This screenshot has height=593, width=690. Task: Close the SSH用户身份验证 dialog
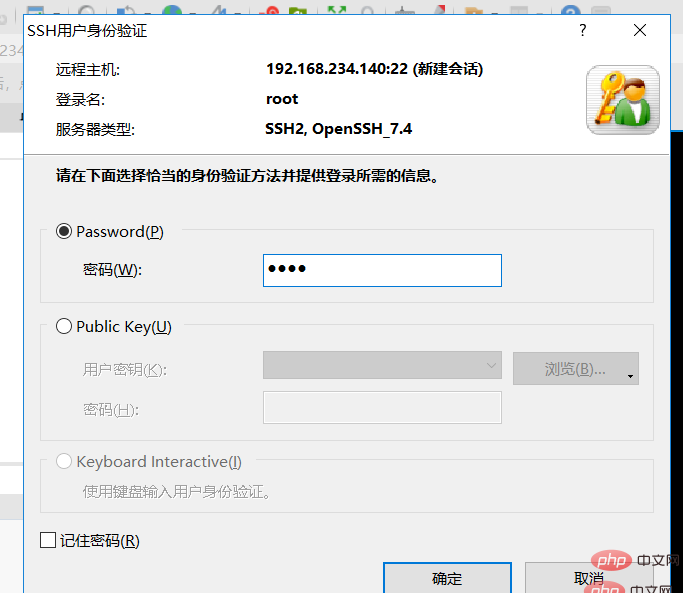[x=639, y=30]
